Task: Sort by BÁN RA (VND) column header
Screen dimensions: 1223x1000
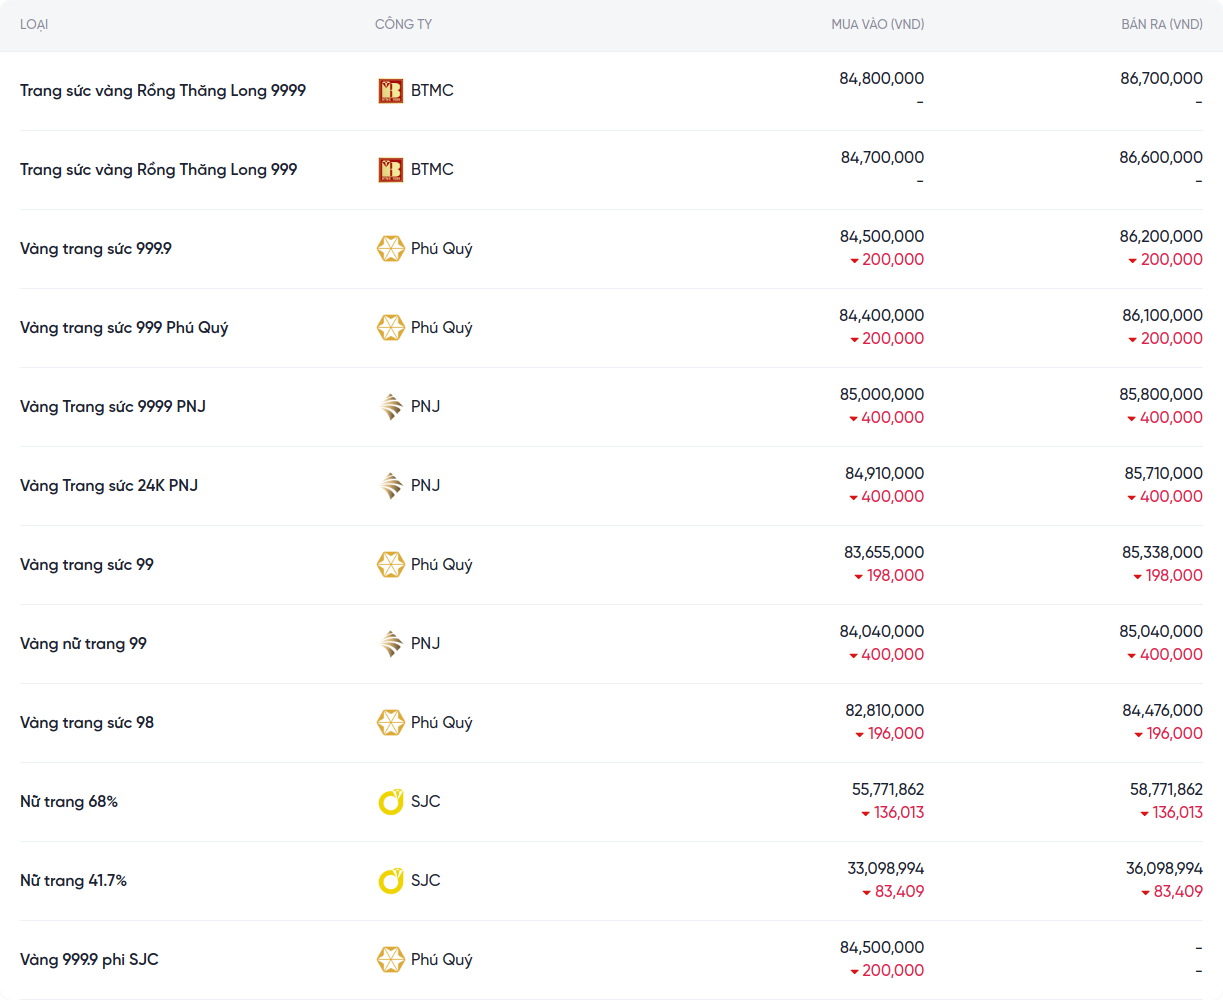Action: 1161,24
